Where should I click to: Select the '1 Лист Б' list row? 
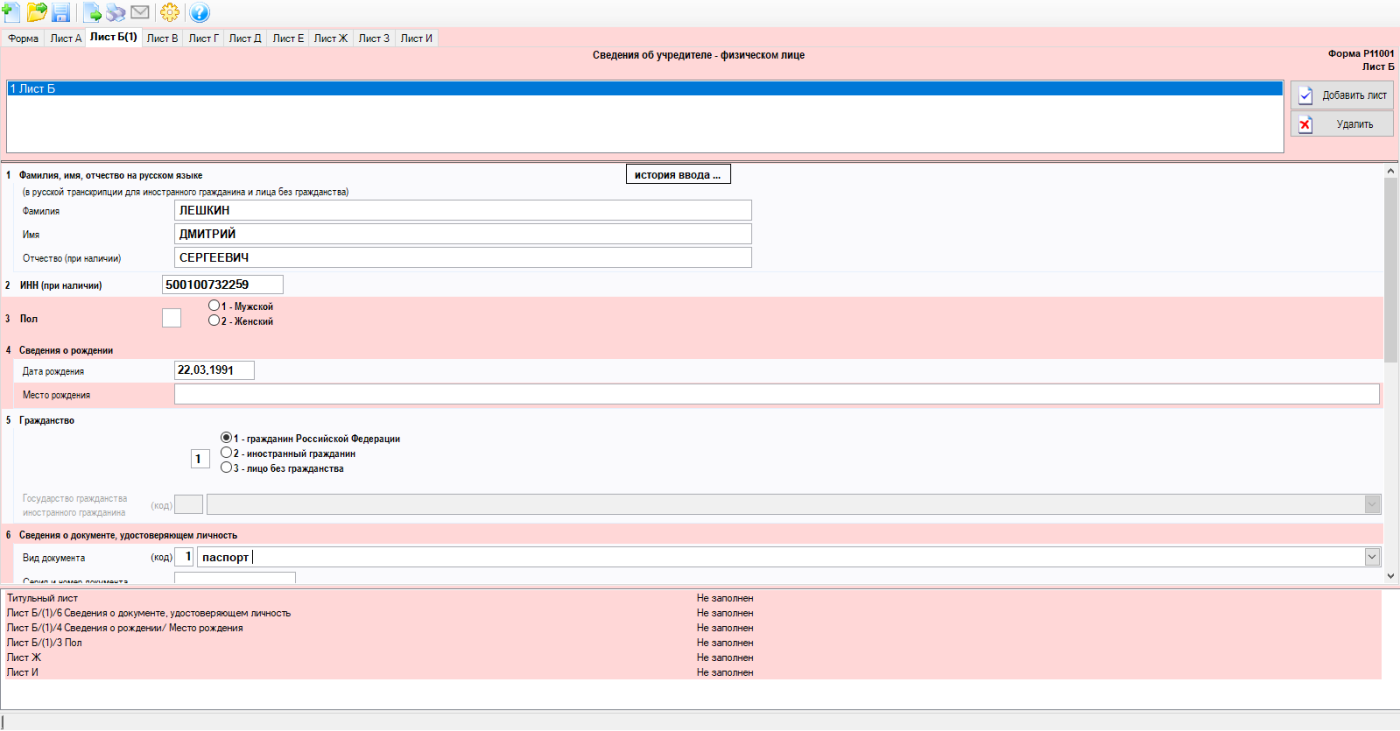tap(644, 89)
